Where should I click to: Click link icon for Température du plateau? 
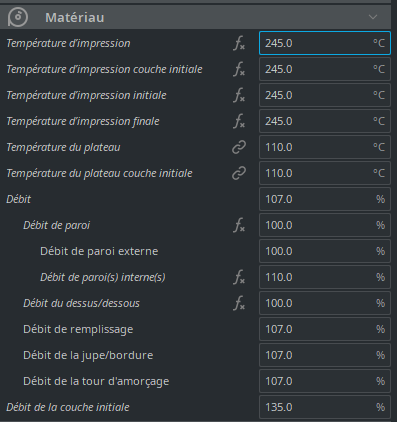pos(239,147)
